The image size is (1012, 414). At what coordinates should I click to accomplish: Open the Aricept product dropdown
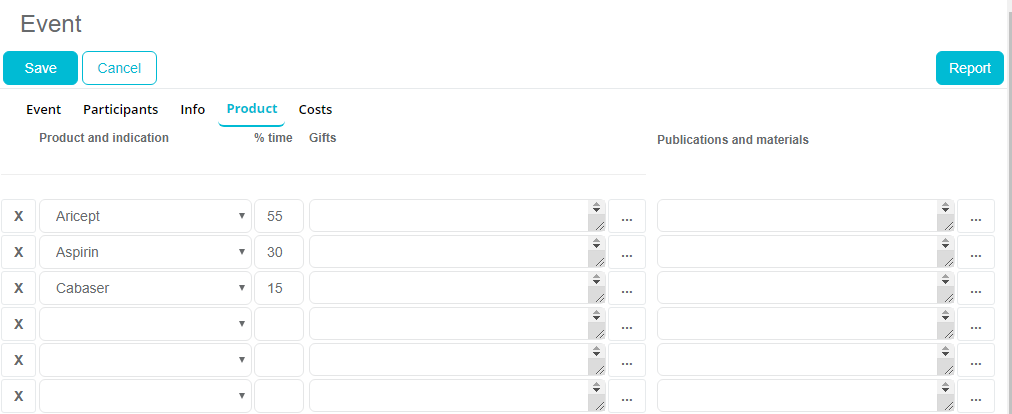tap(145, 216)
